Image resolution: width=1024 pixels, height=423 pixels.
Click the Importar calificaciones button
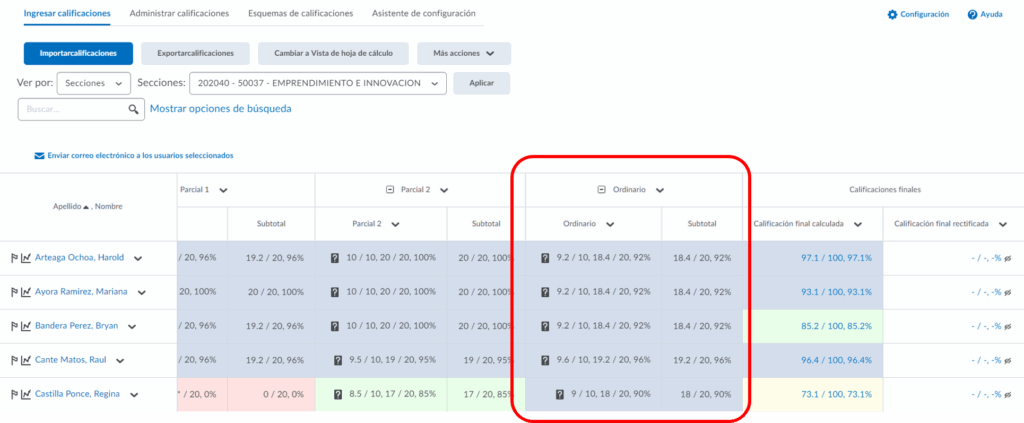pos(77,53)
